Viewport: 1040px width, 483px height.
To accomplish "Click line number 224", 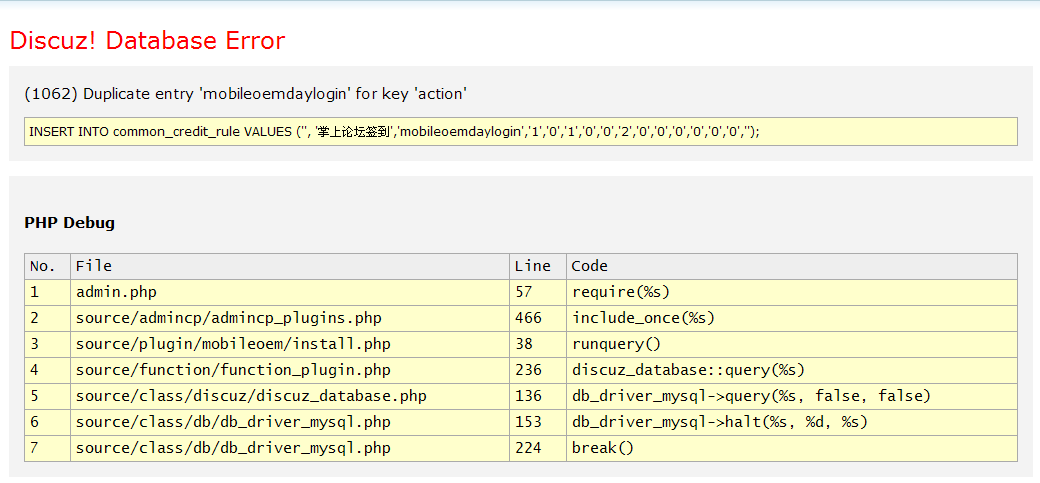I will (x=538, y=448).
